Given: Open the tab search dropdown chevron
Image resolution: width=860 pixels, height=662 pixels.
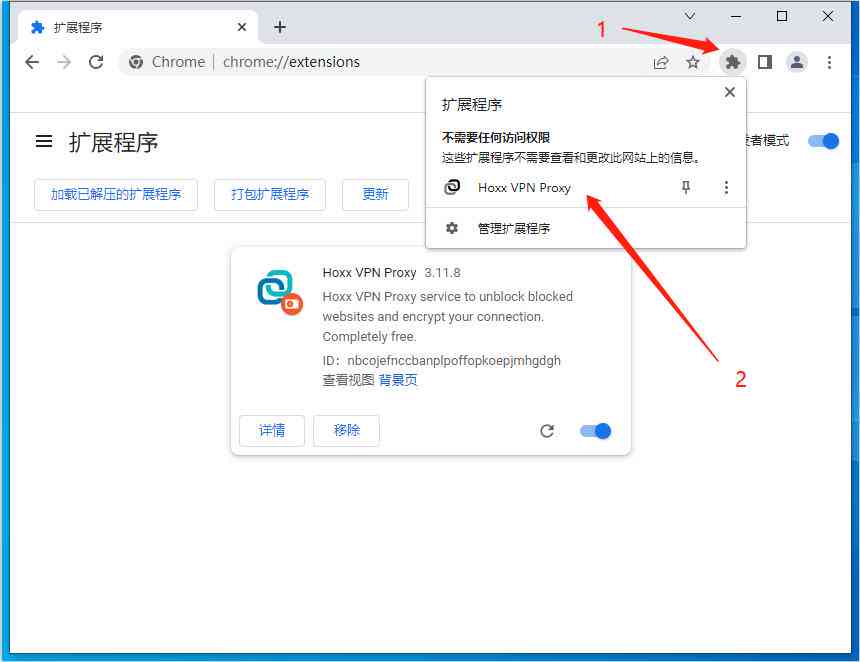Looking at the screenshot, I should tap(690, 16).
